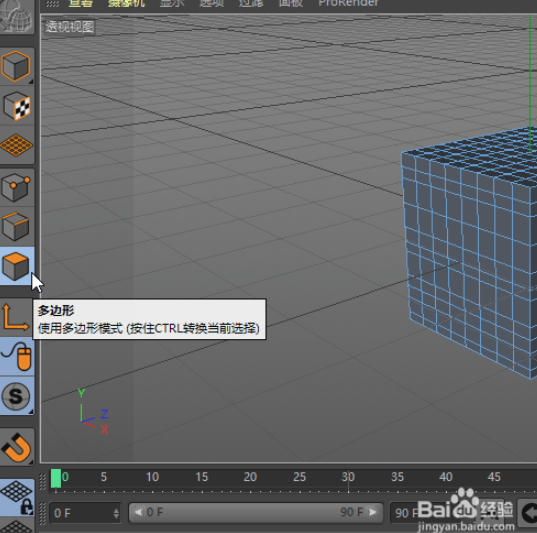Open the ProRender menu
The image size is (537, 533).
[348, 3]
